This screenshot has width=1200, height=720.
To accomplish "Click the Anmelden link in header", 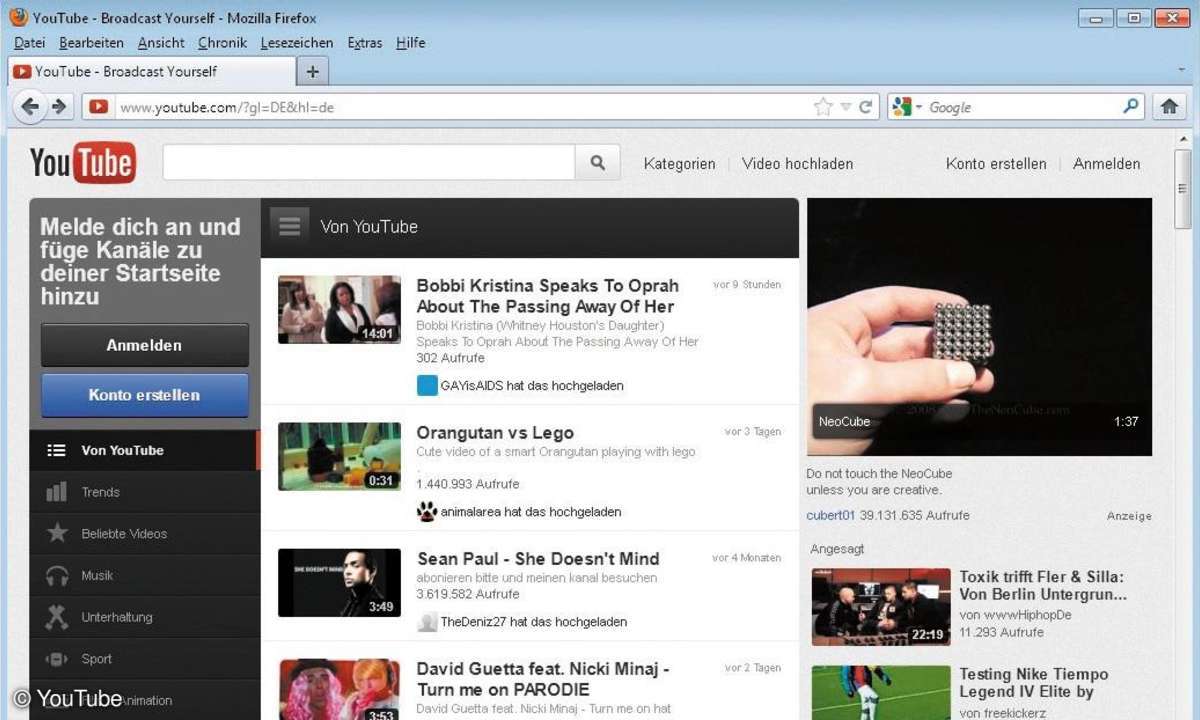I will click(1106, 164).
